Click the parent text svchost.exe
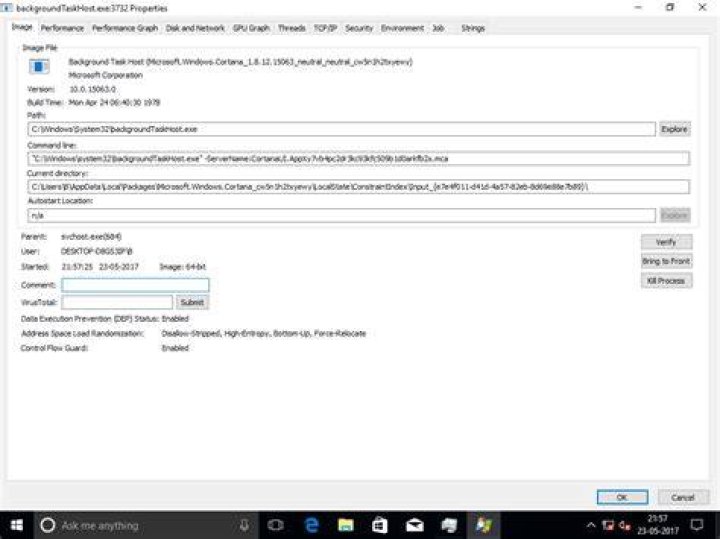Viewport: 720px width, 539px height. (91, 237)
